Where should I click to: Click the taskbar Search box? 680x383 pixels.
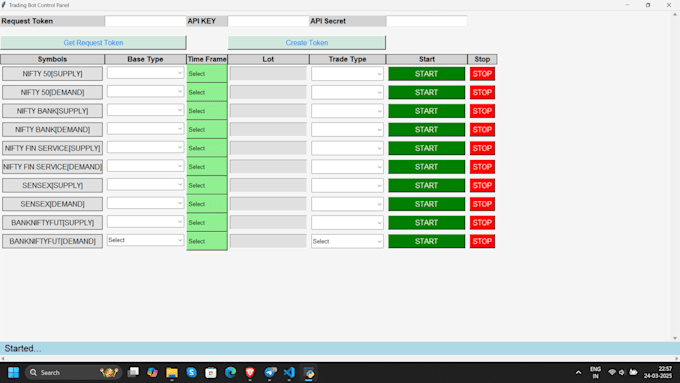coord(74,373)
